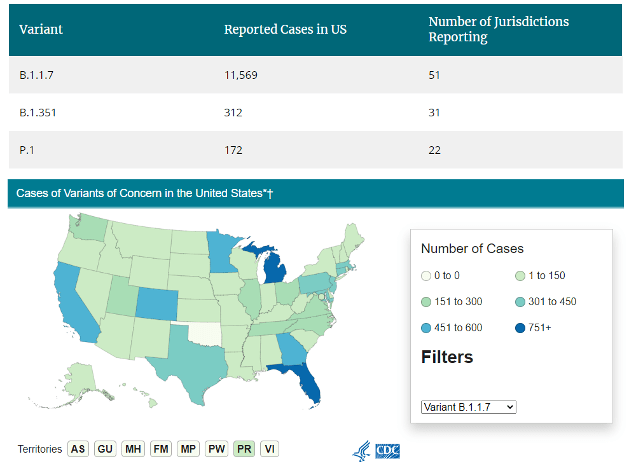Click the CDC logo icon
This screenshot has width=630, height=466.
386,451
